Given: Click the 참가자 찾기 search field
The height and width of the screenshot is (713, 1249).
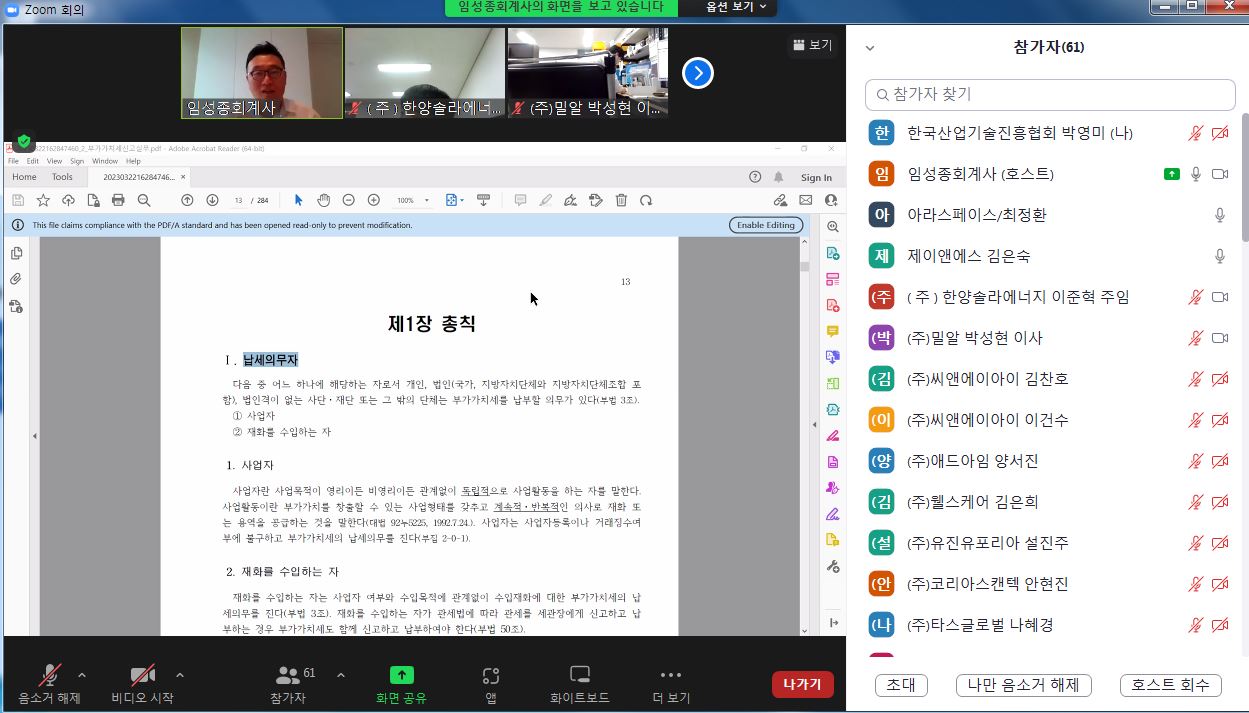Looking at the screenshot, I should point(1050,94).
